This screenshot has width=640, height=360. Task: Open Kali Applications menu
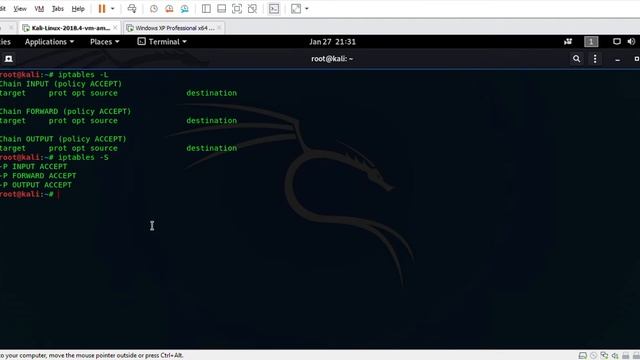point(49,42)
